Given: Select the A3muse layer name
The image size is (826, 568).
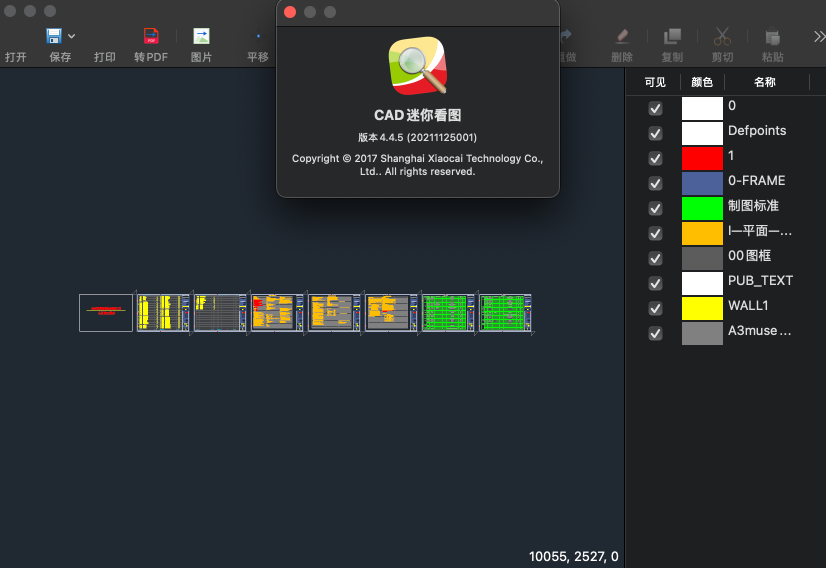Looking at the screenshot, I should pyautogui.click(x=760, y=331).
